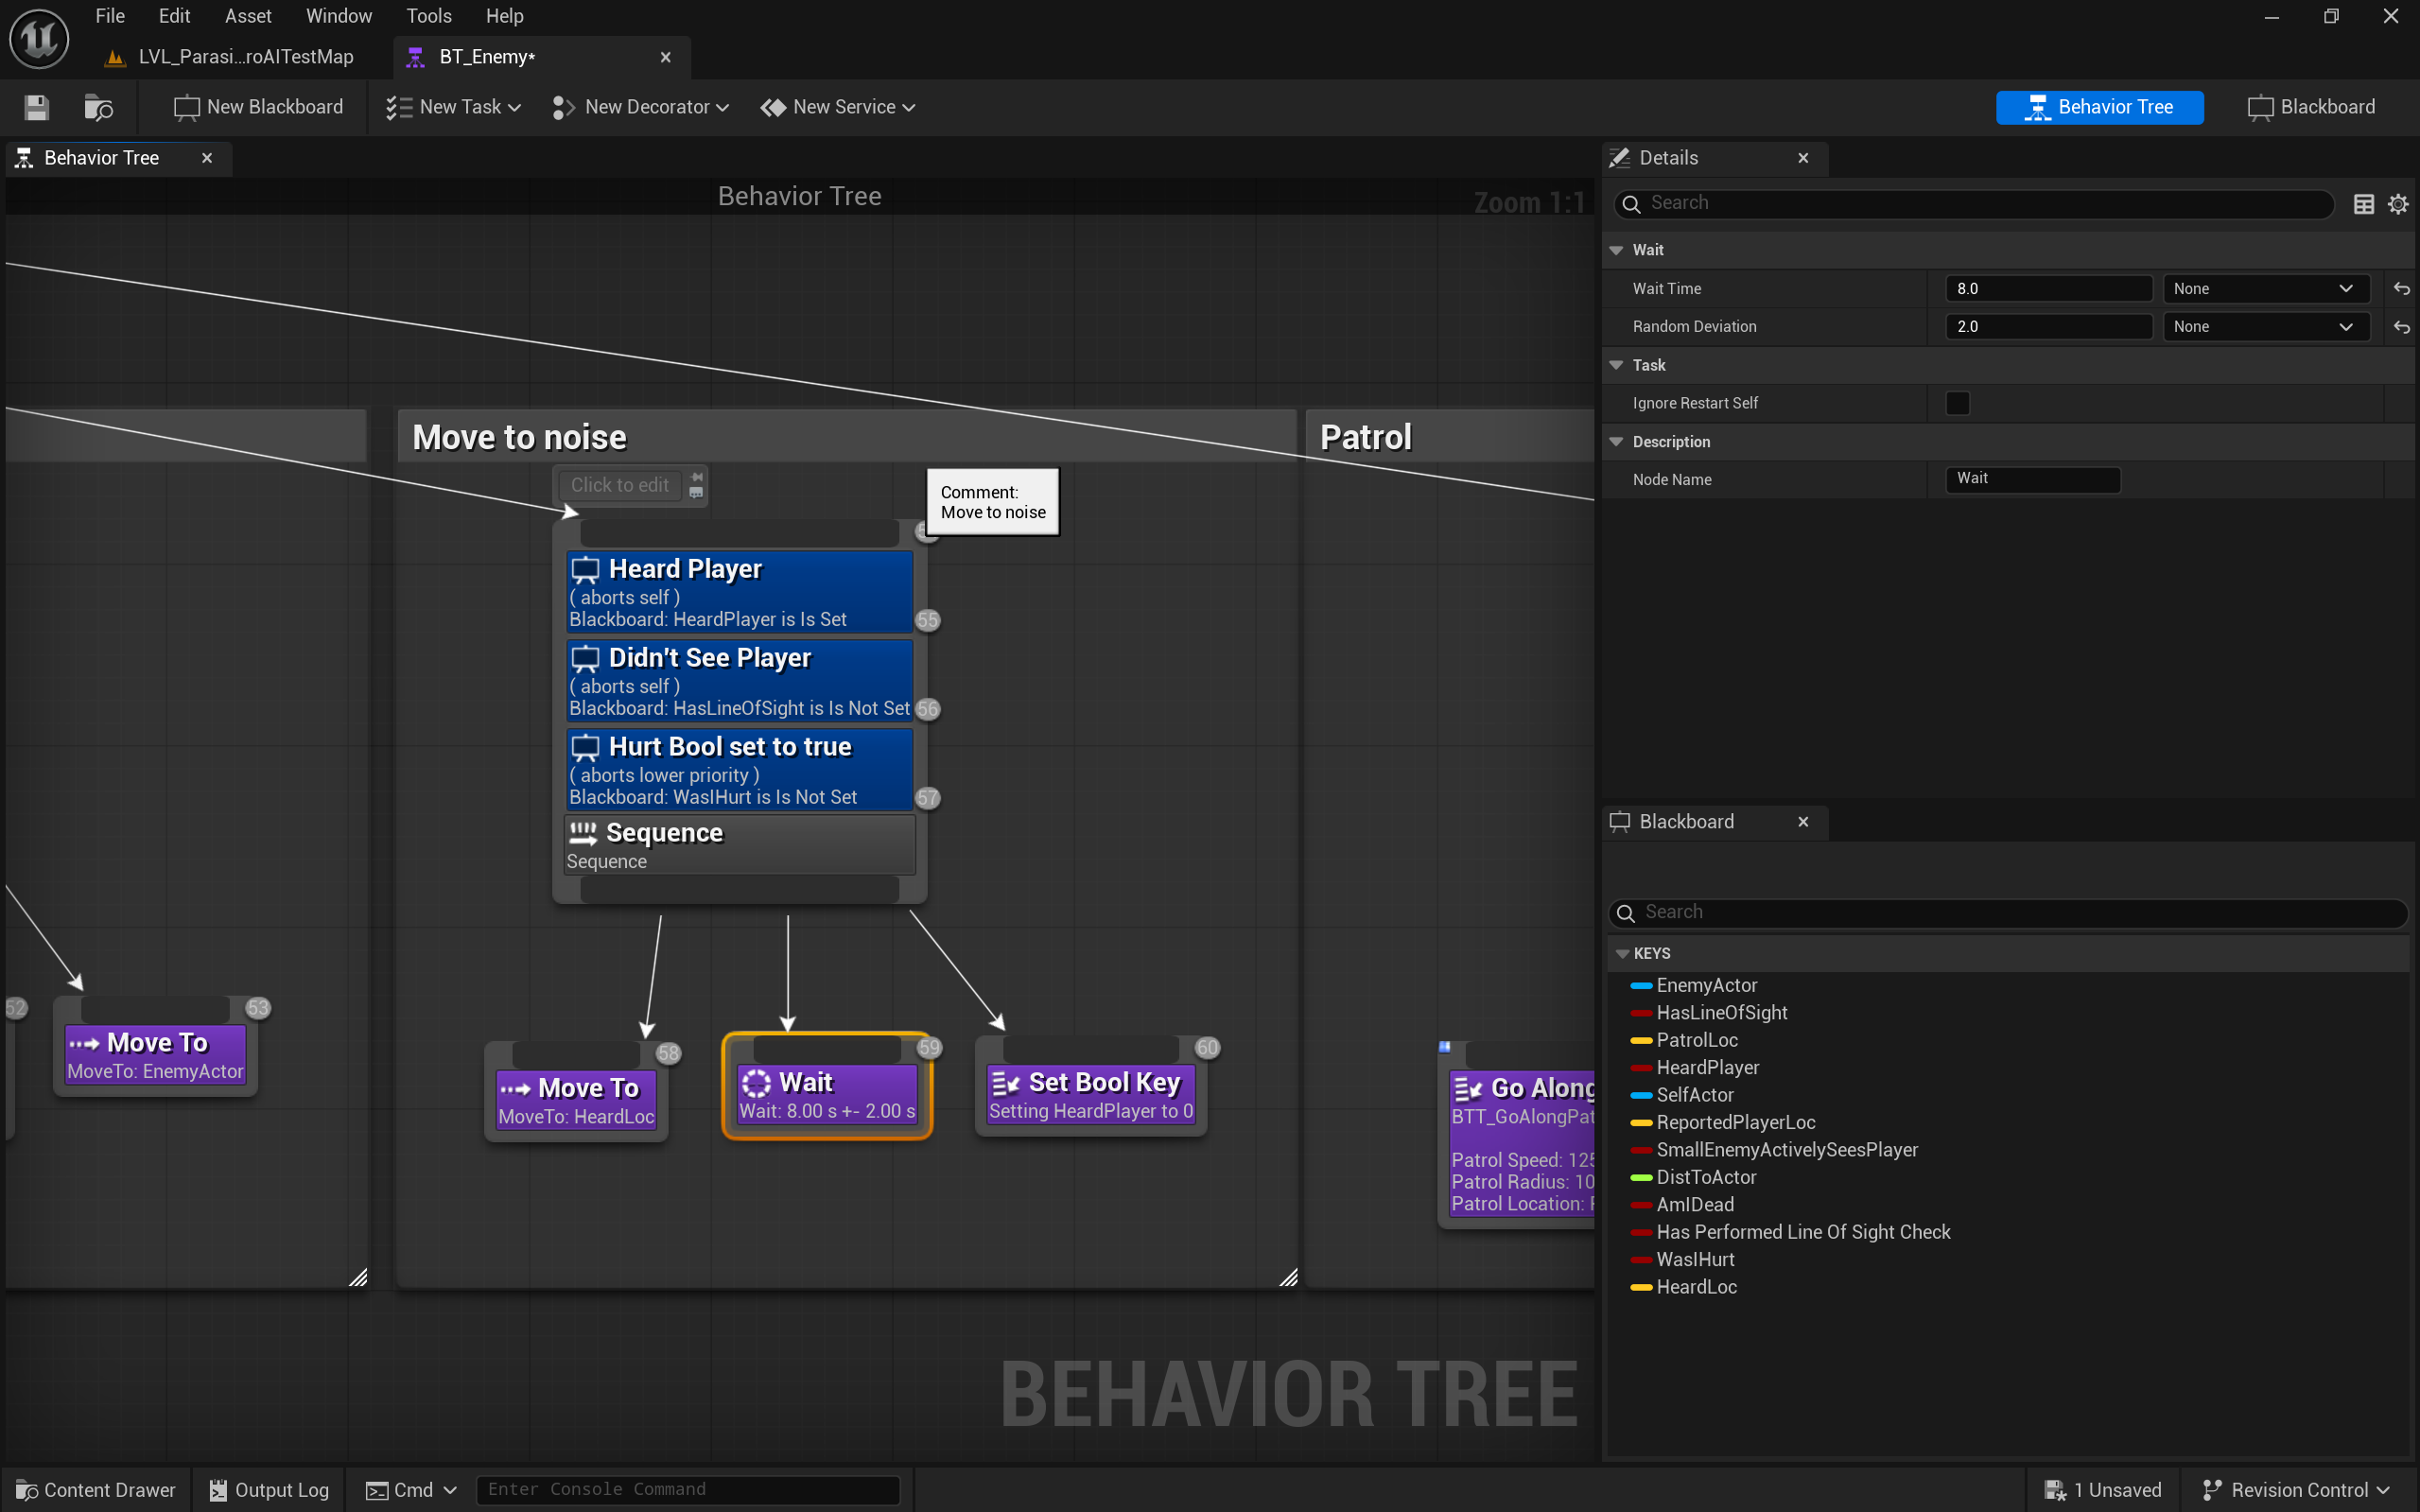Open the Wait Time key dropdown

point(2264,289)
